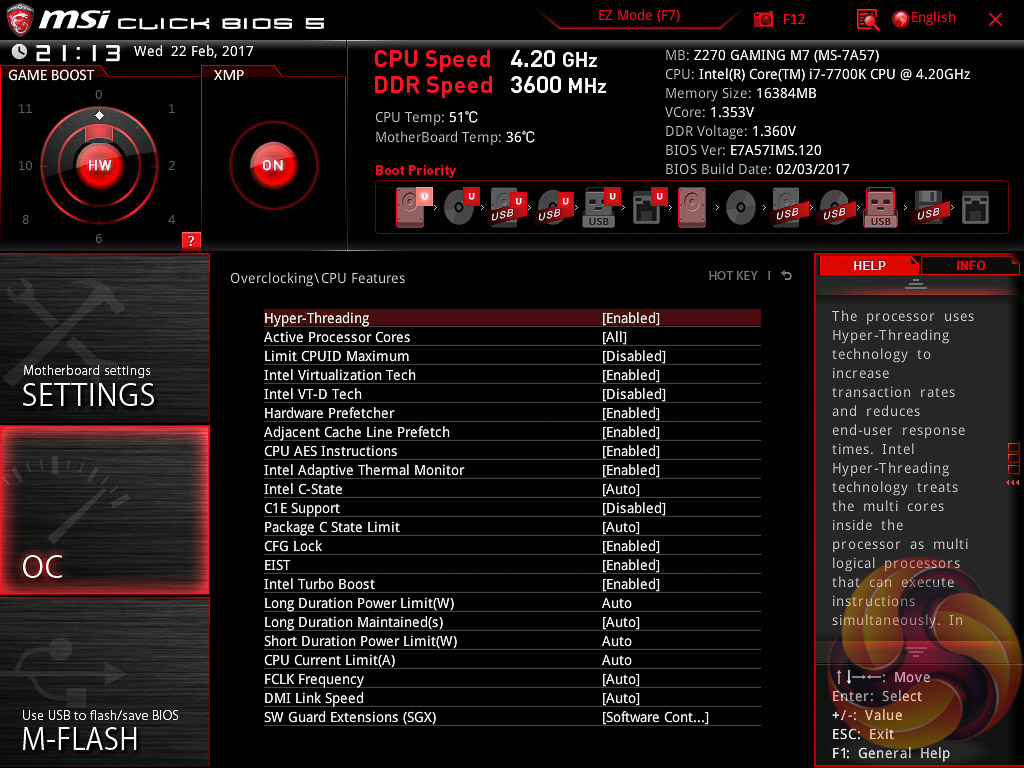Select the legacy CD/DVD boot icon
This screenshot has height=768, width=1024.
pos(741,208)
